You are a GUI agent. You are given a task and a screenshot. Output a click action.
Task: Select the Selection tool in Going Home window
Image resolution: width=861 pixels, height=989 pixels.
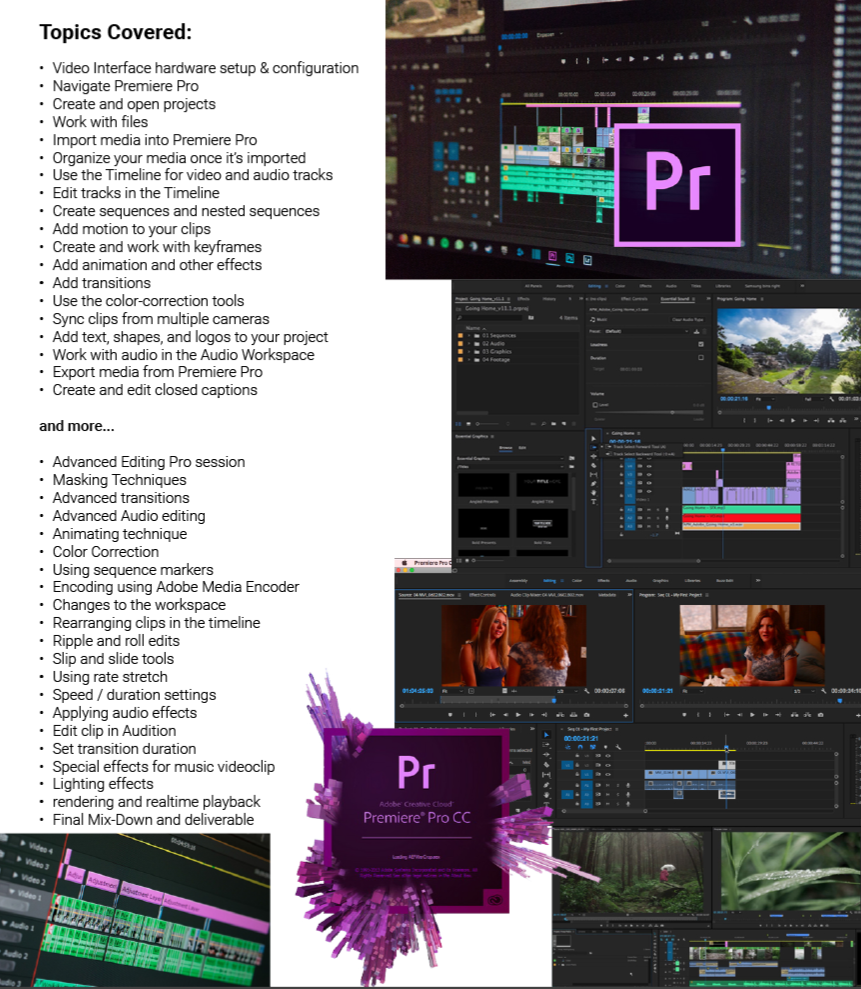[x=594, y=438]
